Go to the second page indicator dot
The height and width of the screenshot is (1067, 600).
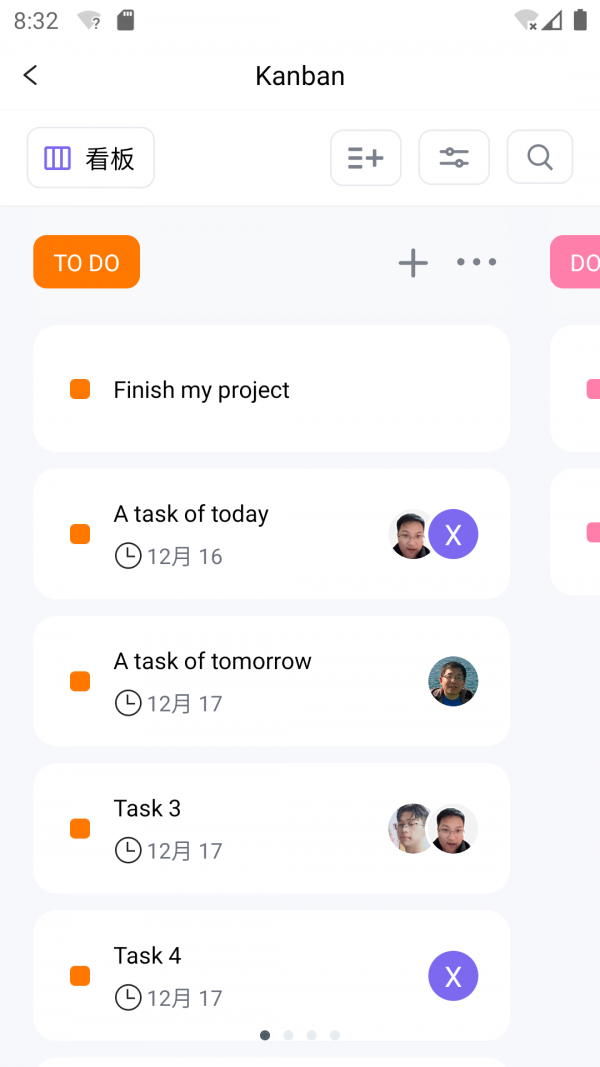point(288,1035)
